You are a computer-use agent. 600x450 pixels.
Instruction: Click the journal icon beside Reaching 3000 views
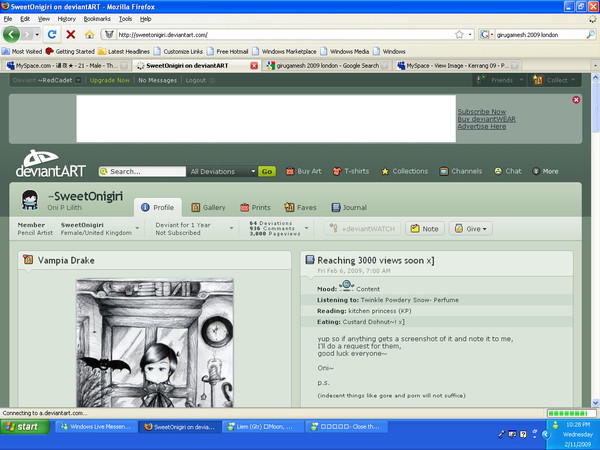pyautogui.click(x=310, y=260)
